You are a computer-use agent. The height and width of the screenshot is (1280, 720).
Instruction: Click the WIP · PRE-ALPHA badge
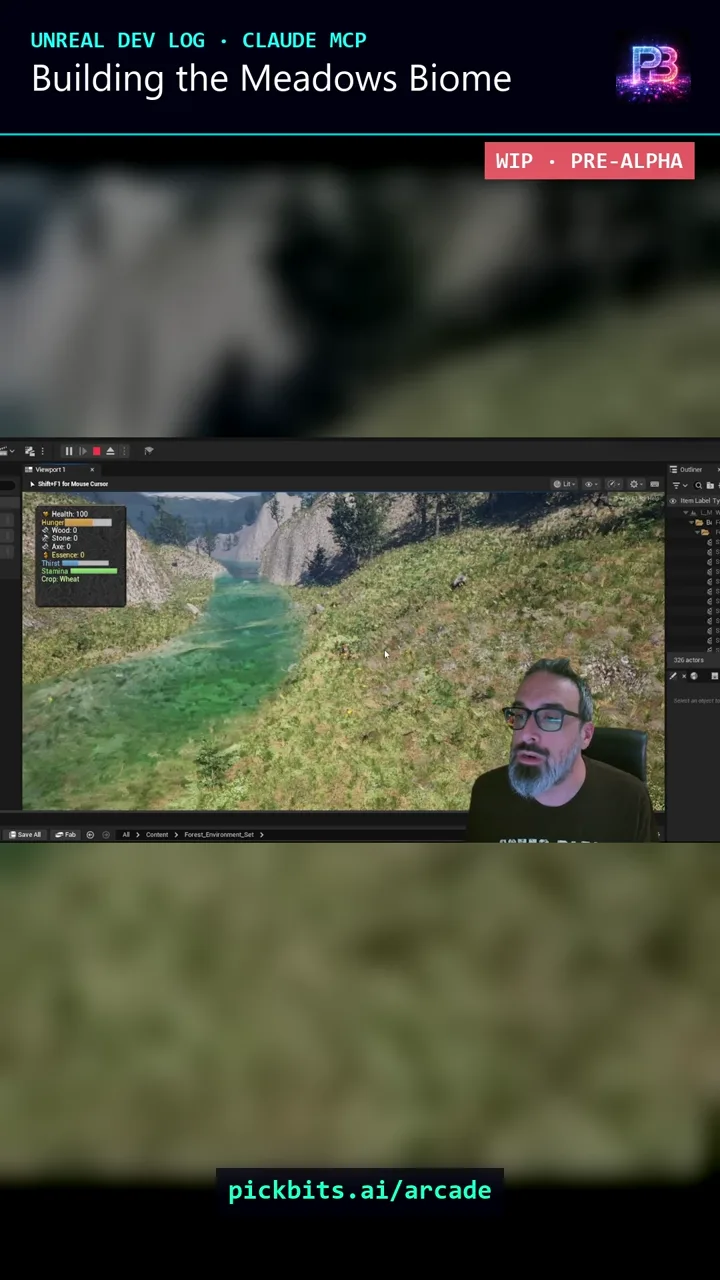click(x=589, y=161)
